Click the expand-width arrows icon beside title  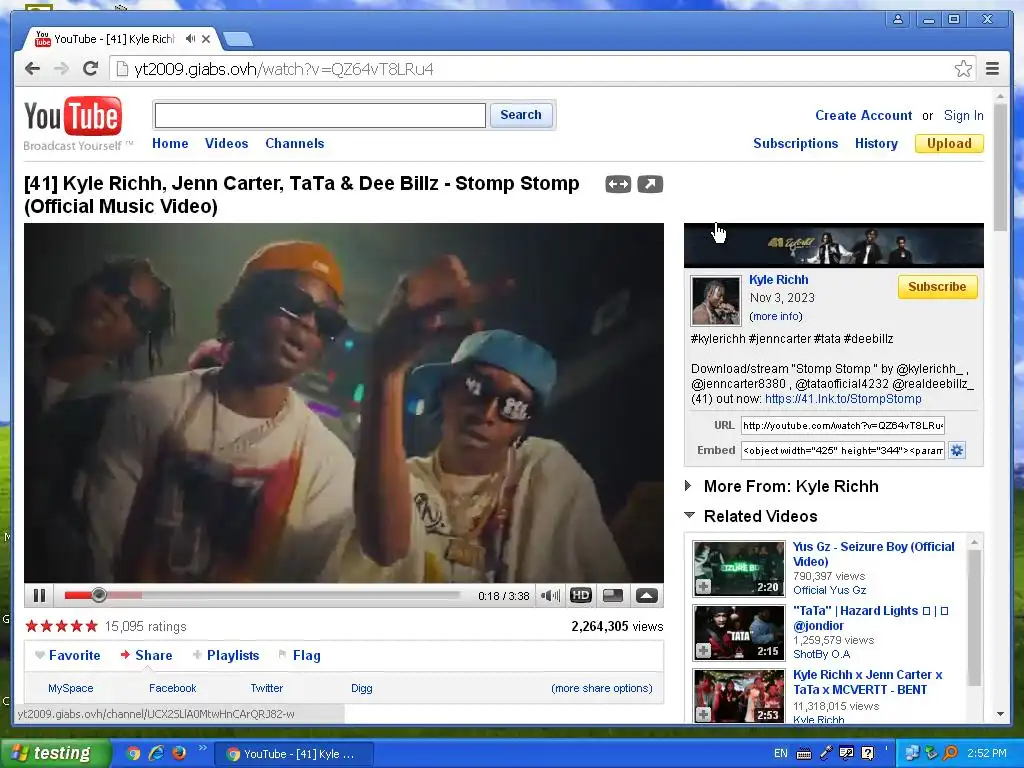(x=618, y=185)
